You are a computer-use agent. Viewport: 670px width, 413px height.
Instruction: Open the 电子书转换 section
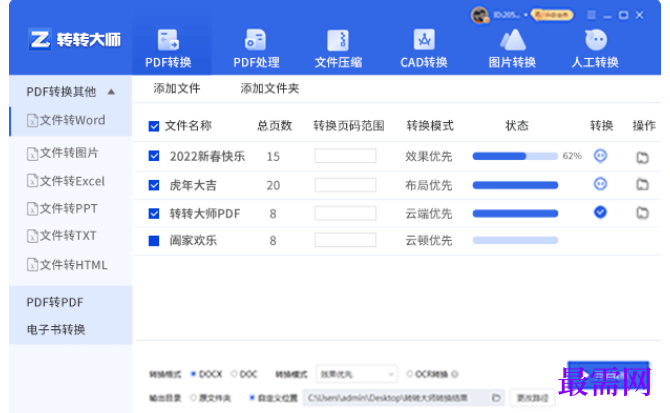(x=56, y=330)
